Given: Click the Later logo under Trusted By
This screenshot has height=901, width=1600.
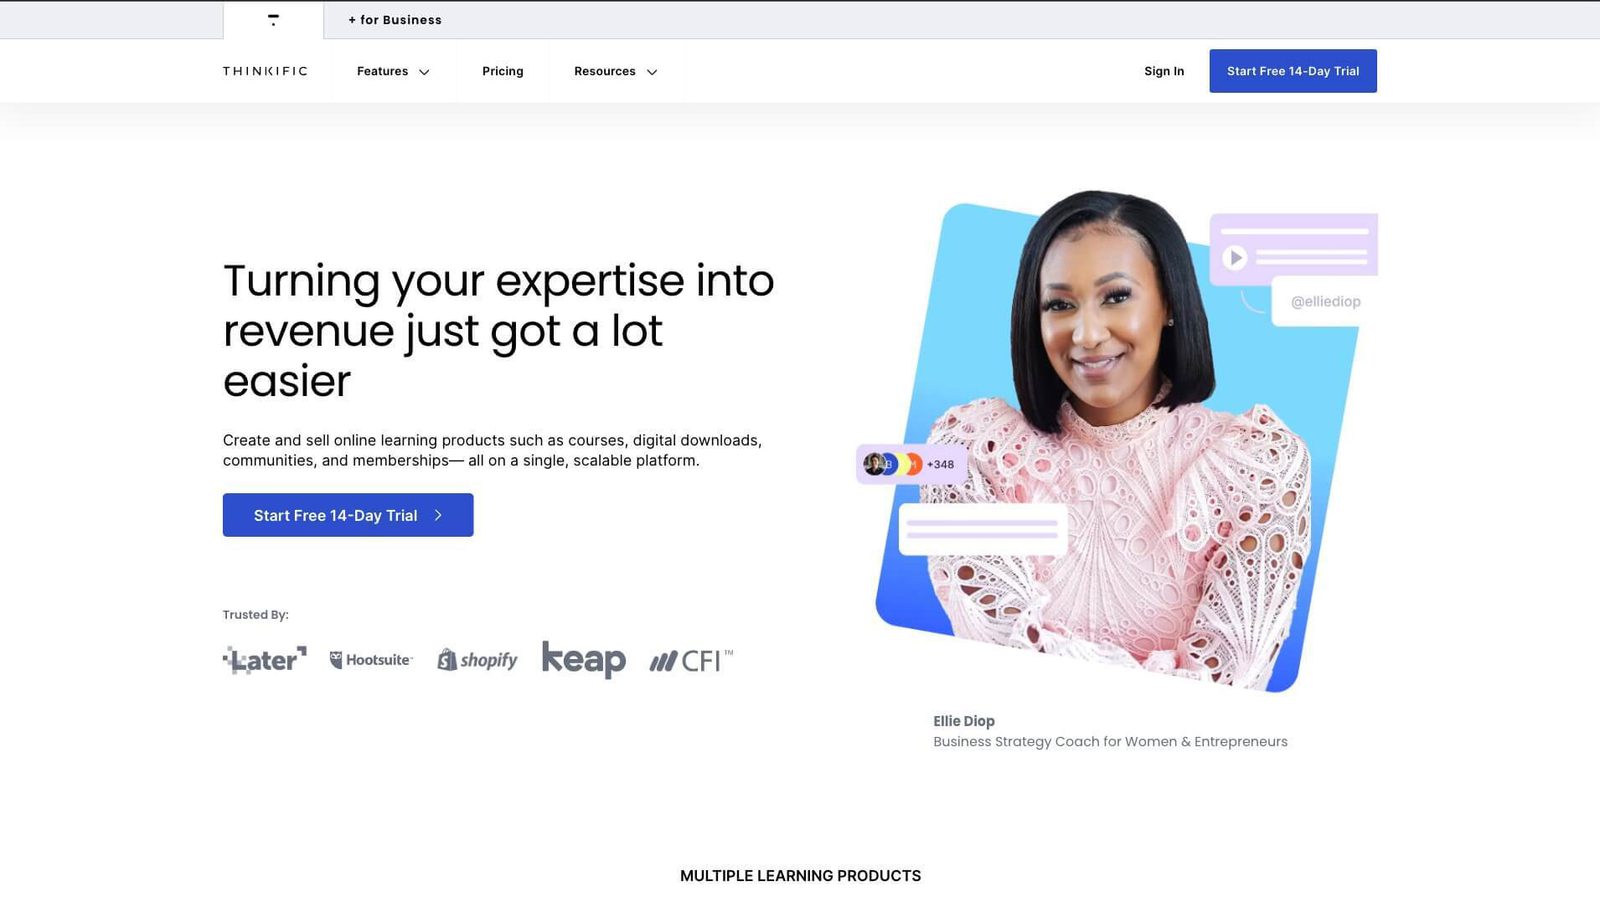Looking at the screenshot, I should (x=265, y=660).
